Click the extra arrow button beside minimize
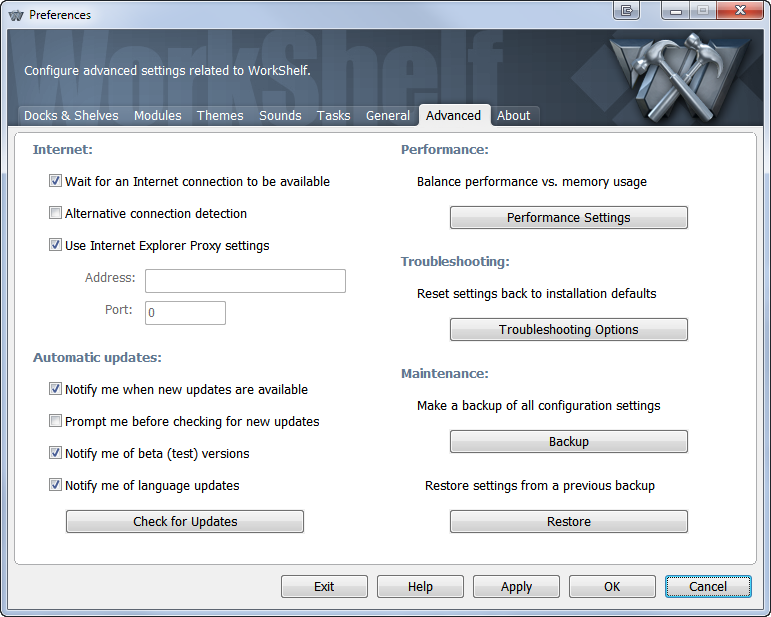The width and height of the screenshot is (771, 617). coord(628,11)
